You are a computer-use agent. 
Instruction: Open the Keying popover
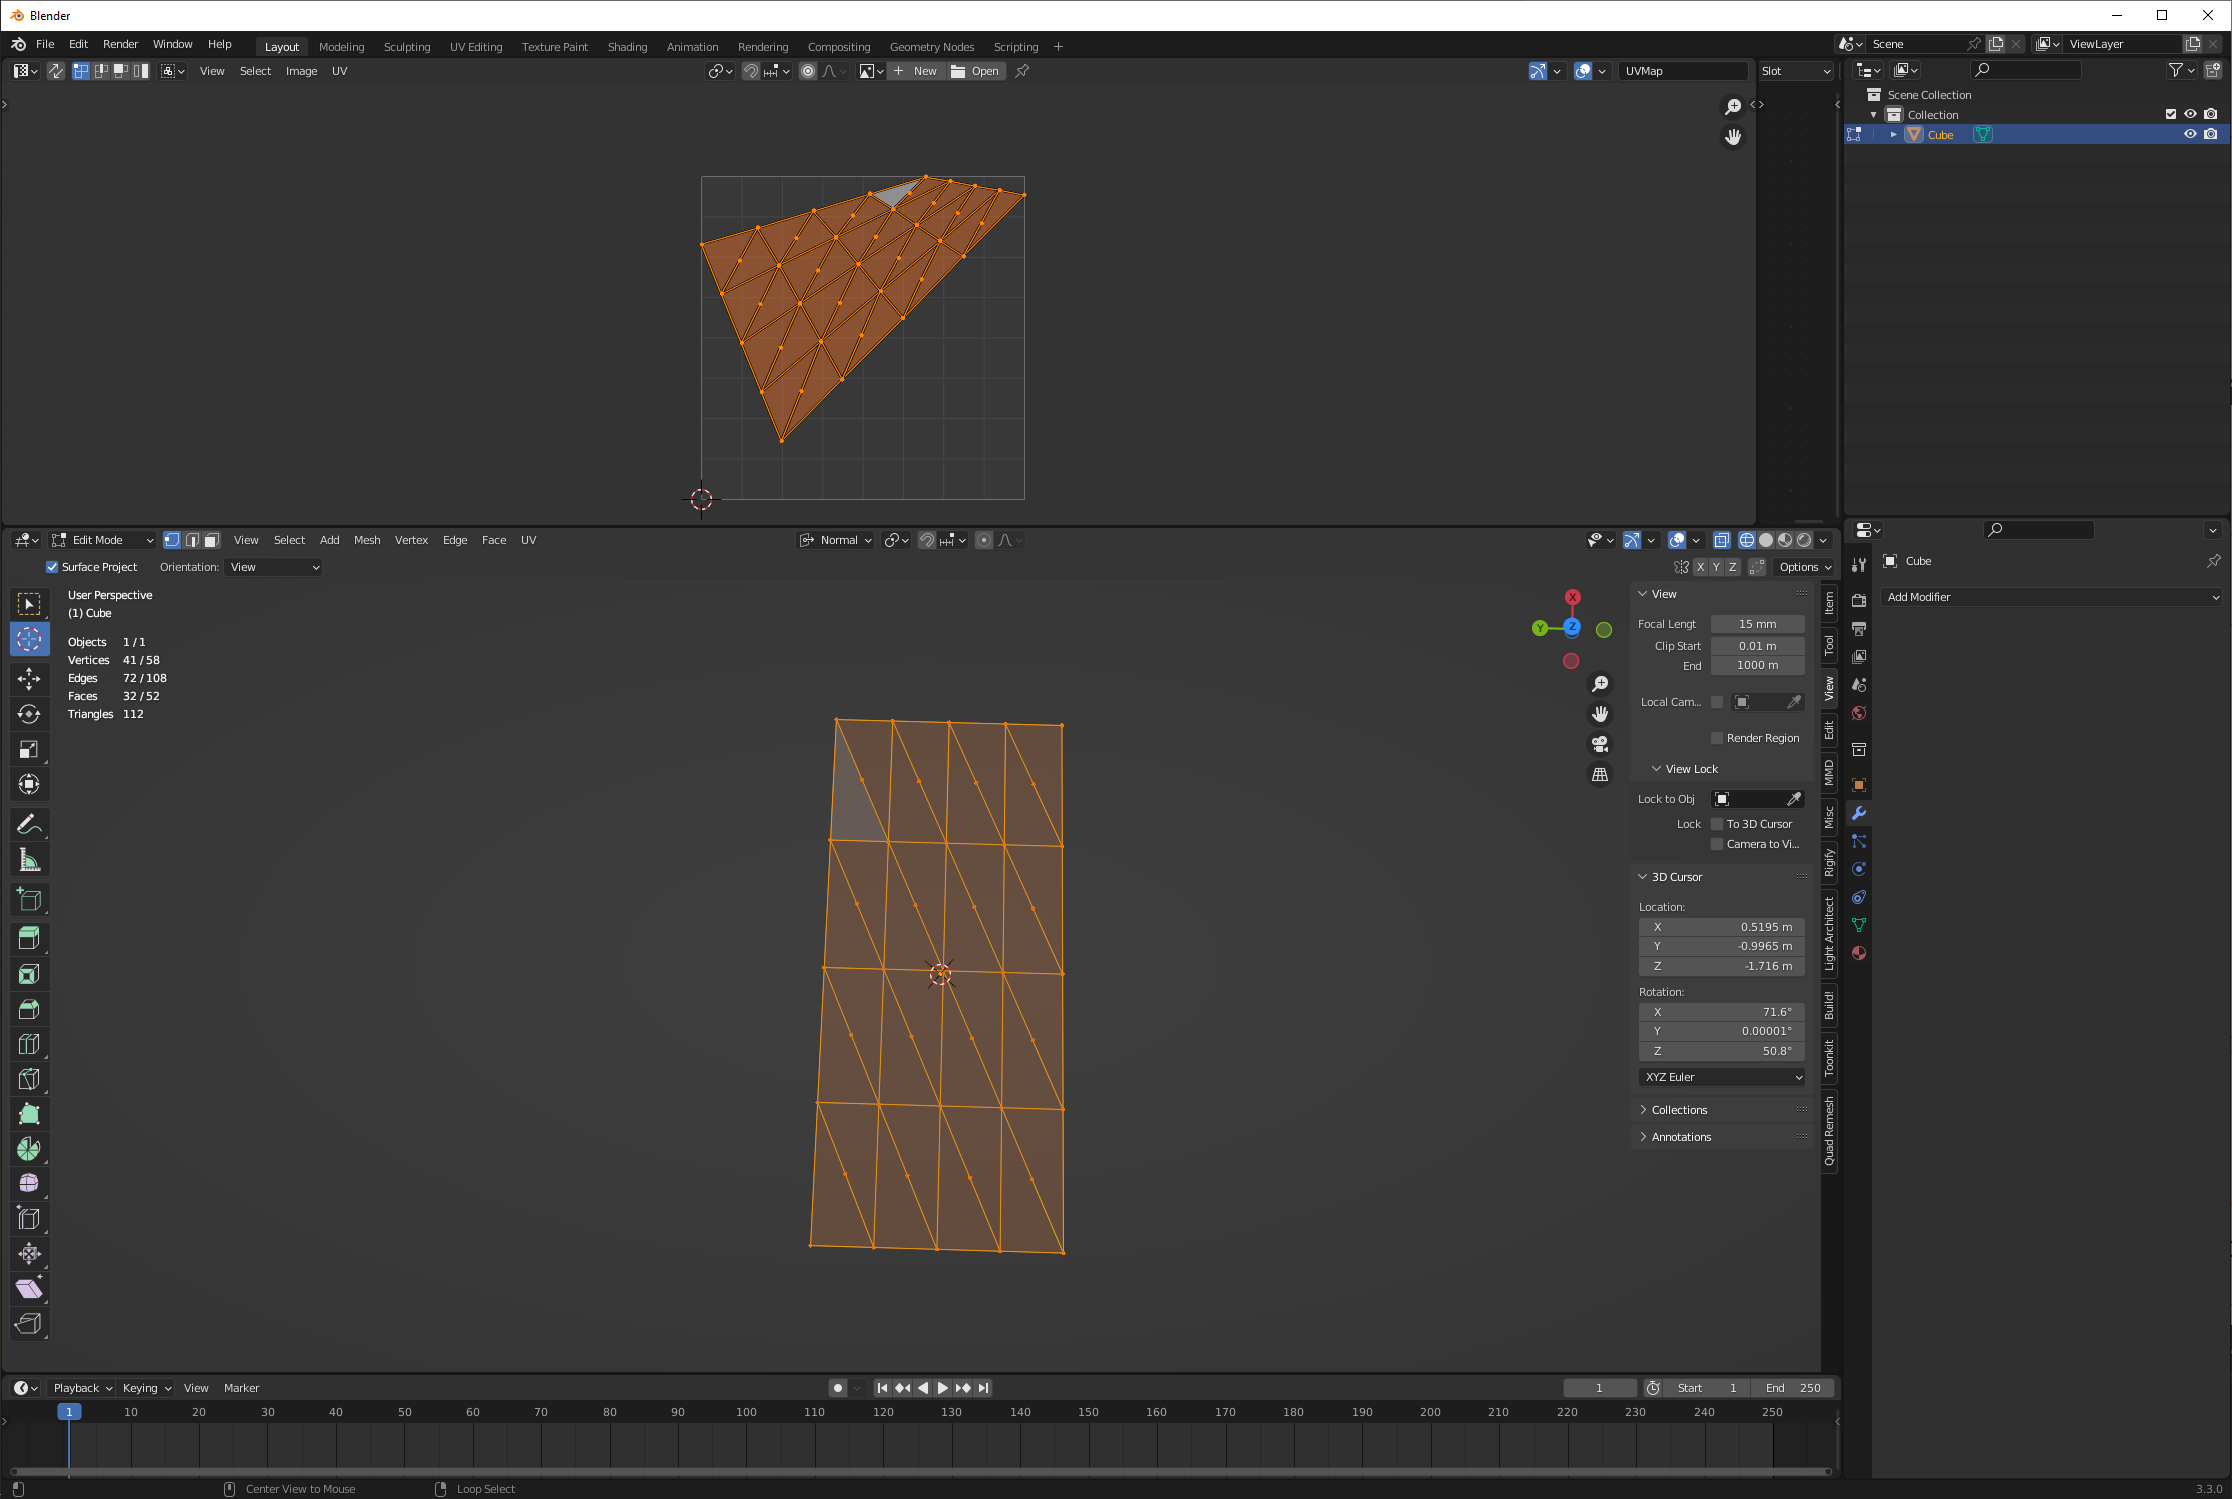click(147, 1388)
